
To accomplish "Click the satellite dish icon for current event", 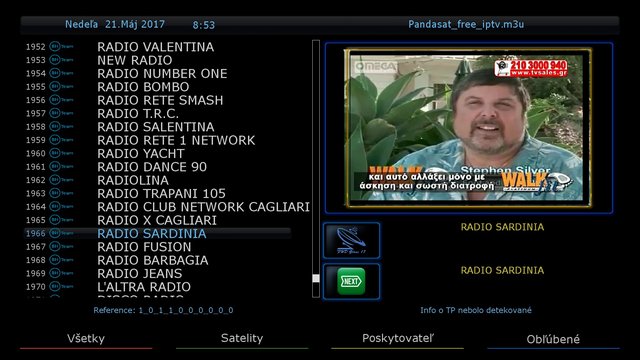I will 351,241.
